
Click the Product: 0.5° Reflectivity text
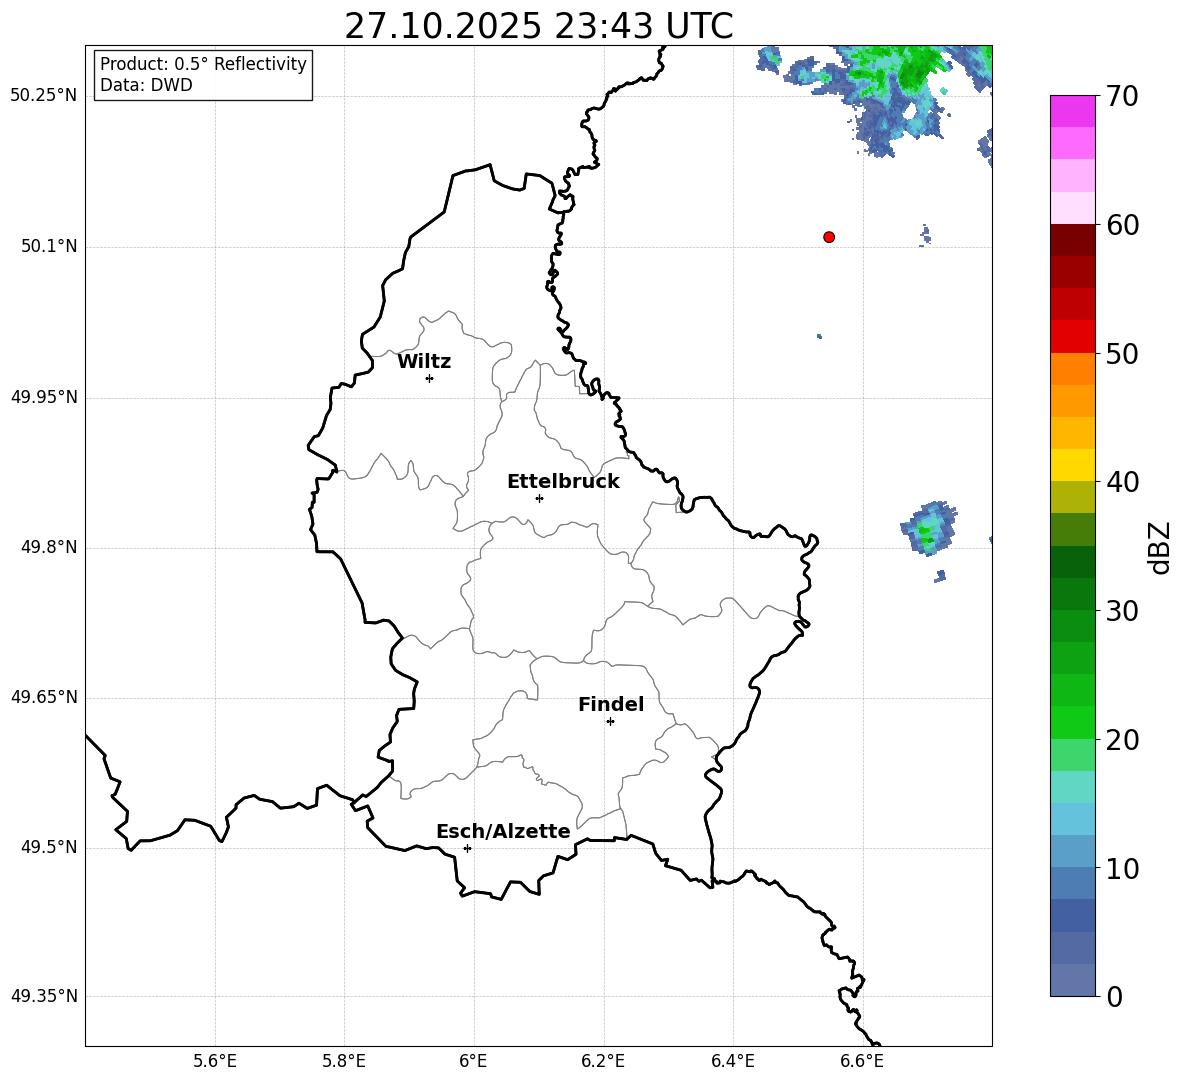click(203, 64)
